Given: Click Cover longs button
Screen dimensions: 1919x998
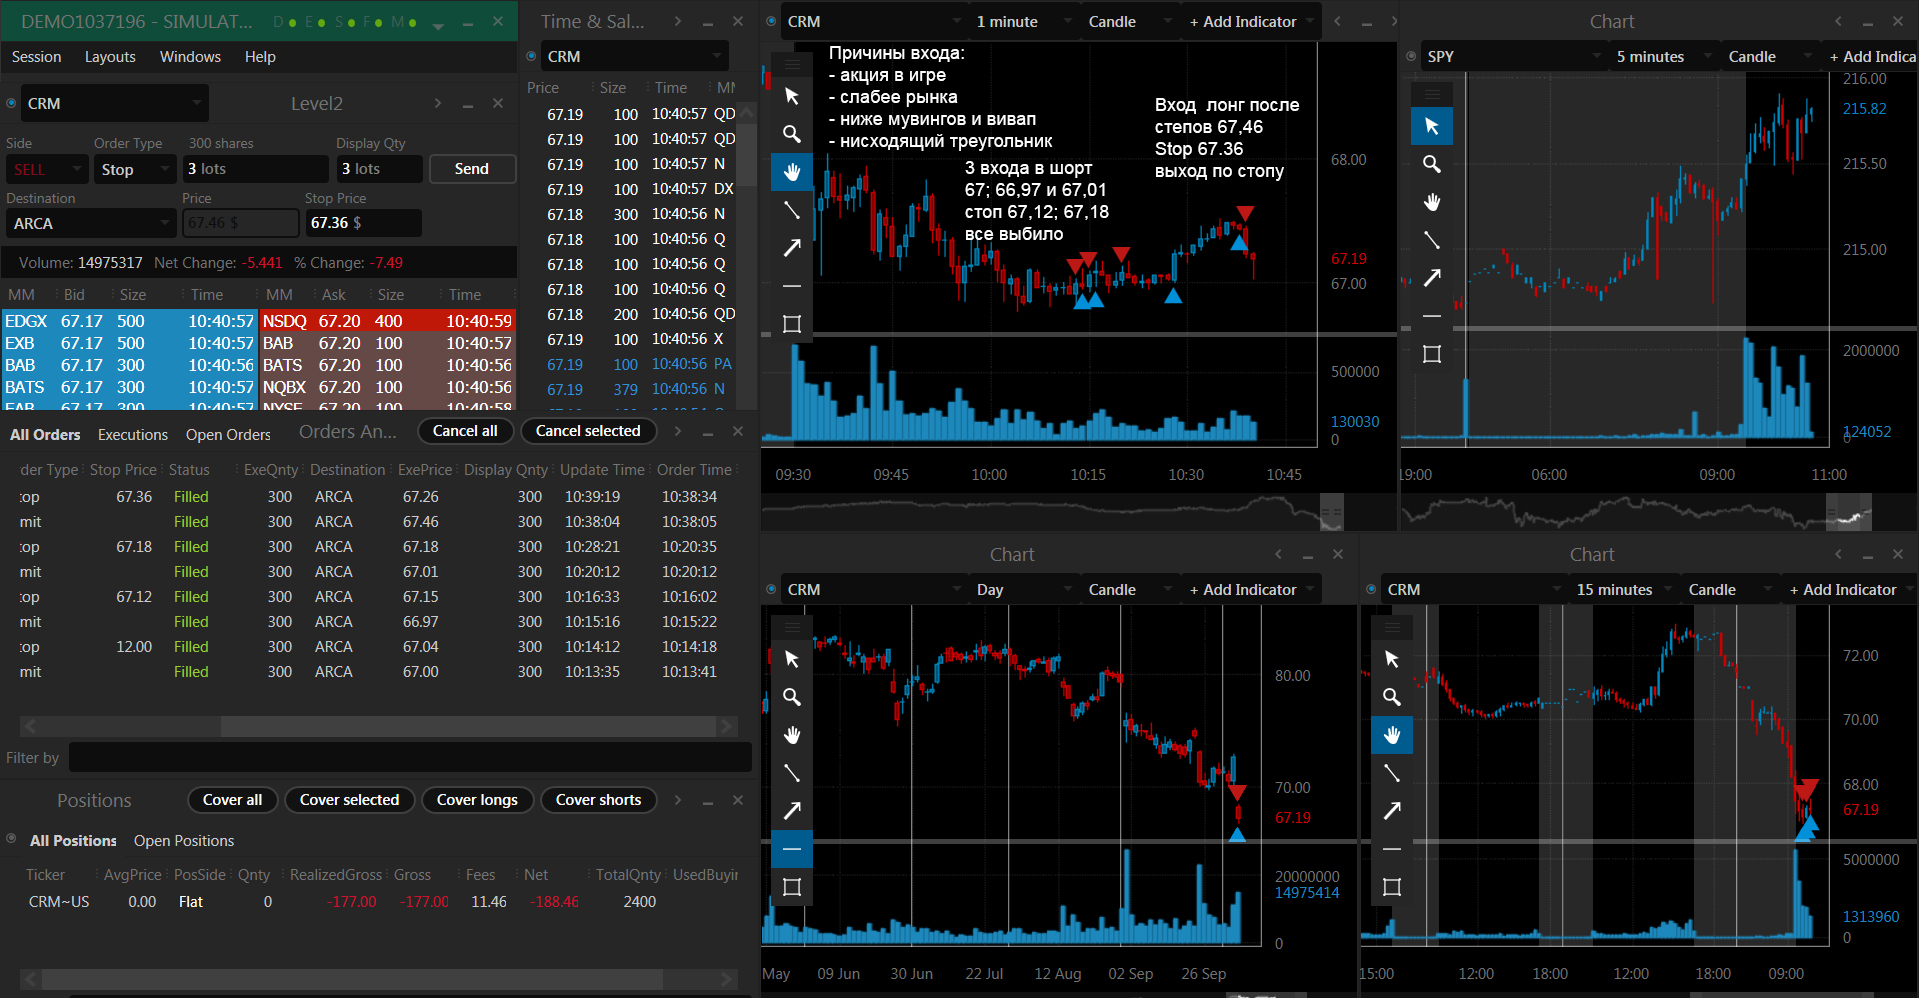Looking at the screenshot, I should pyautogui.click(x=477, y=800).
